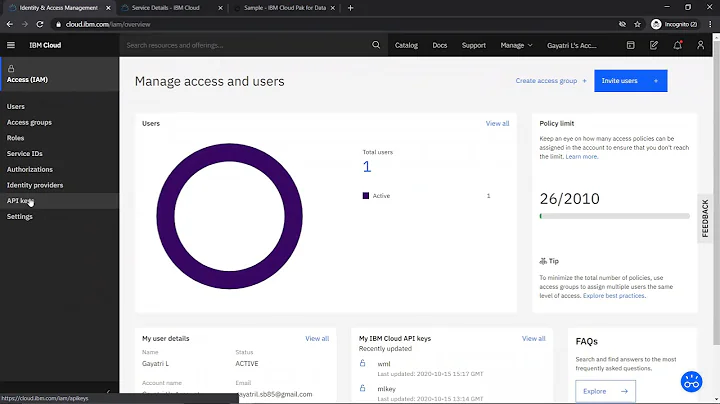Expand the Manage dropdown menu

(516, 45)
